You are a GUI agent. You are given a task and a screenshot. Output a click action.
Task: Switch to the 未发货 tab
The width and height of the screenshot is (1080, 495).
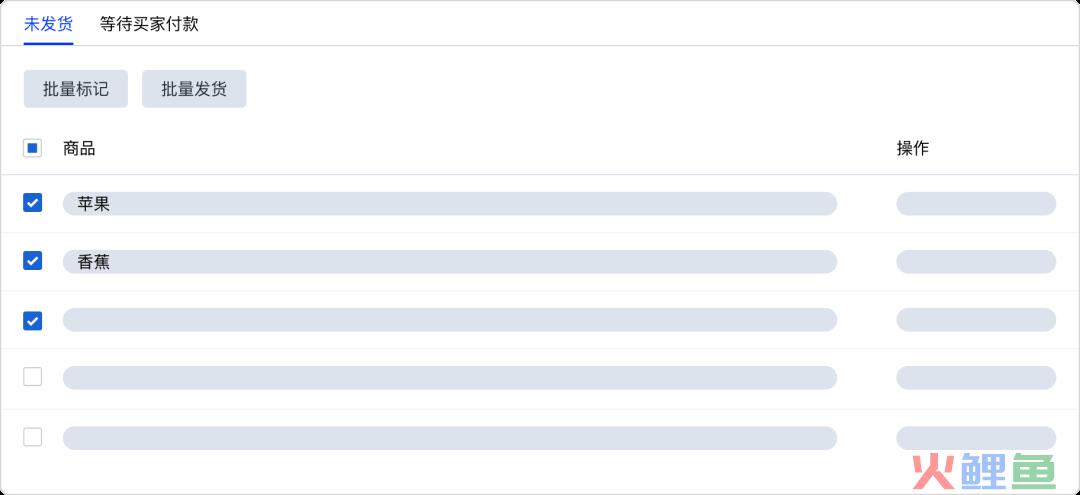48,25
